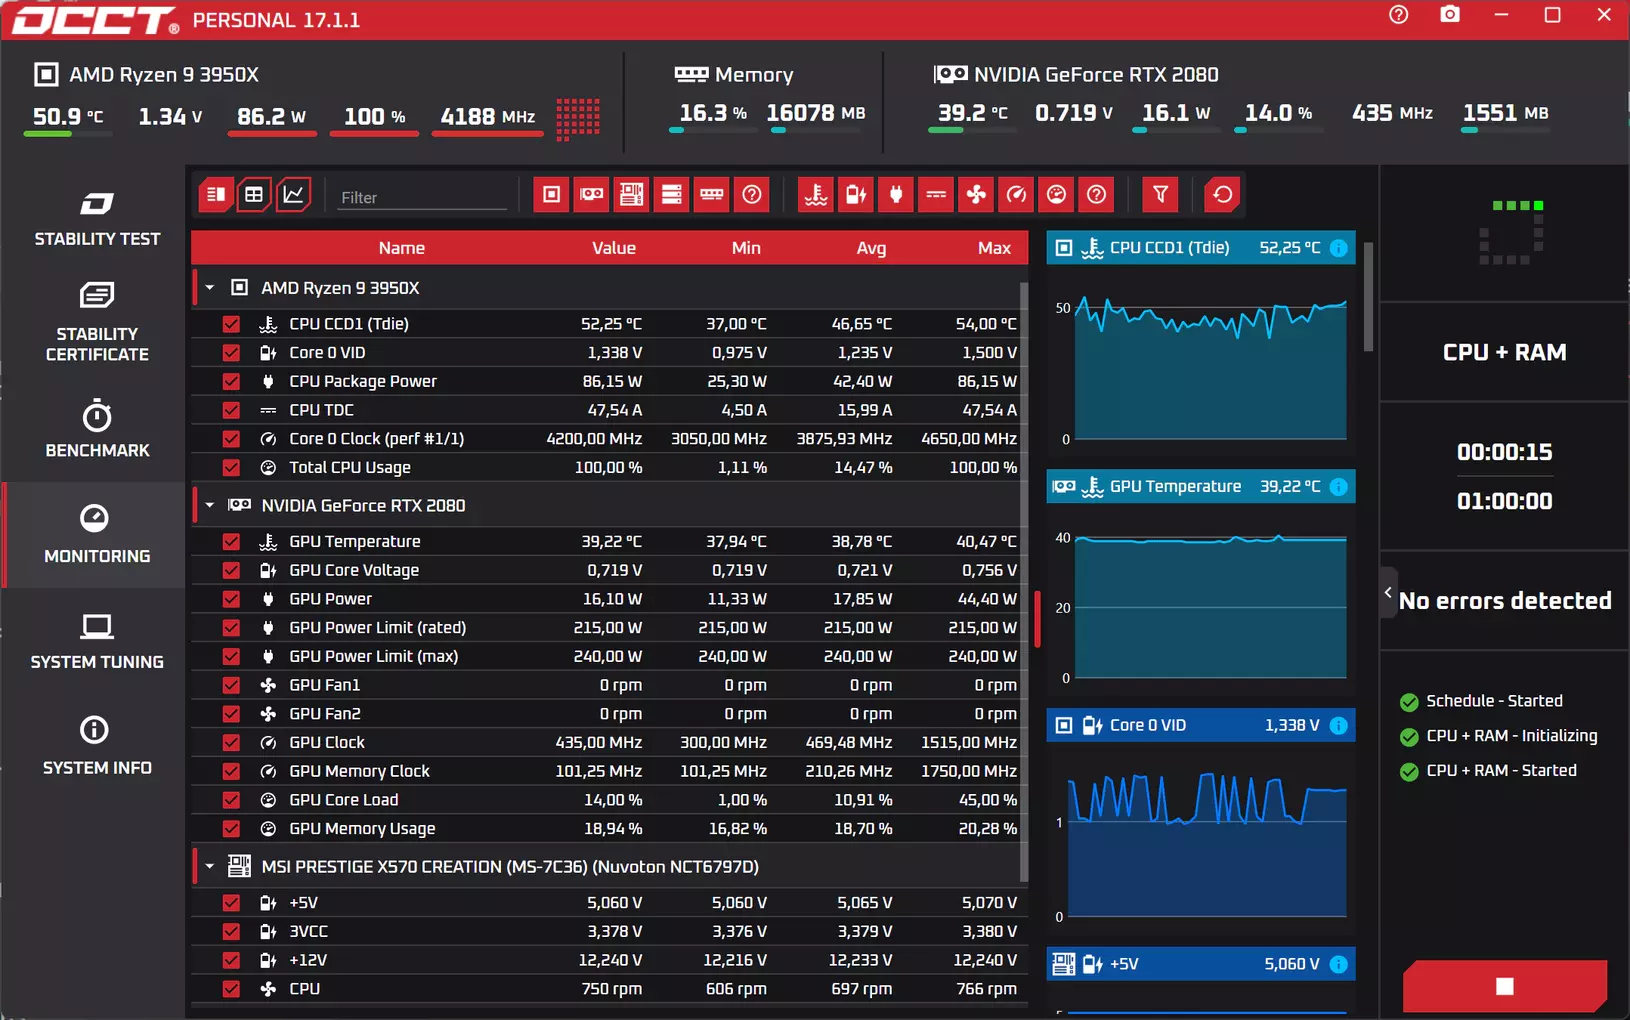Toggle the GPU Core Voltage checkbox
The width and height of the screenshot is (1630, 1020).
point(231,570)
